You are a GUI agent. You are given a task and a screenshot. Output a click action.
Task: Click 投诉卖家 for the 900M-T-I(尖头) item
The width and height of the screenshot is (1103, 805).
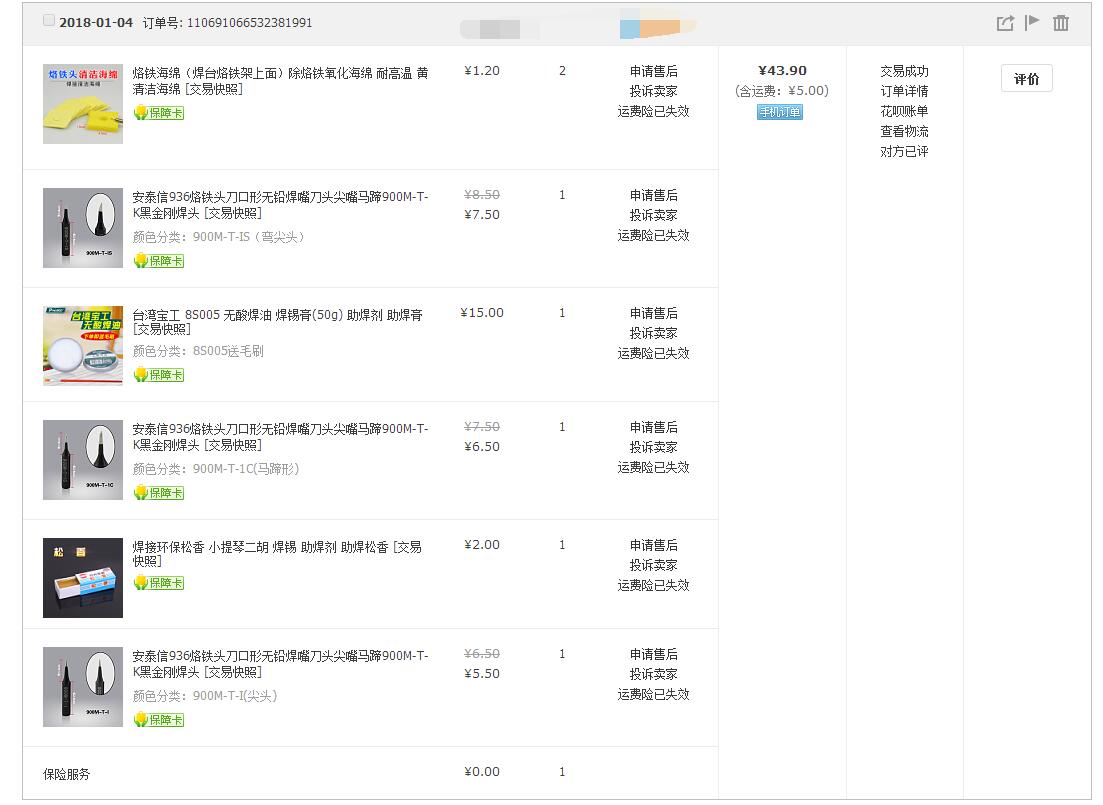pos(653,675)
